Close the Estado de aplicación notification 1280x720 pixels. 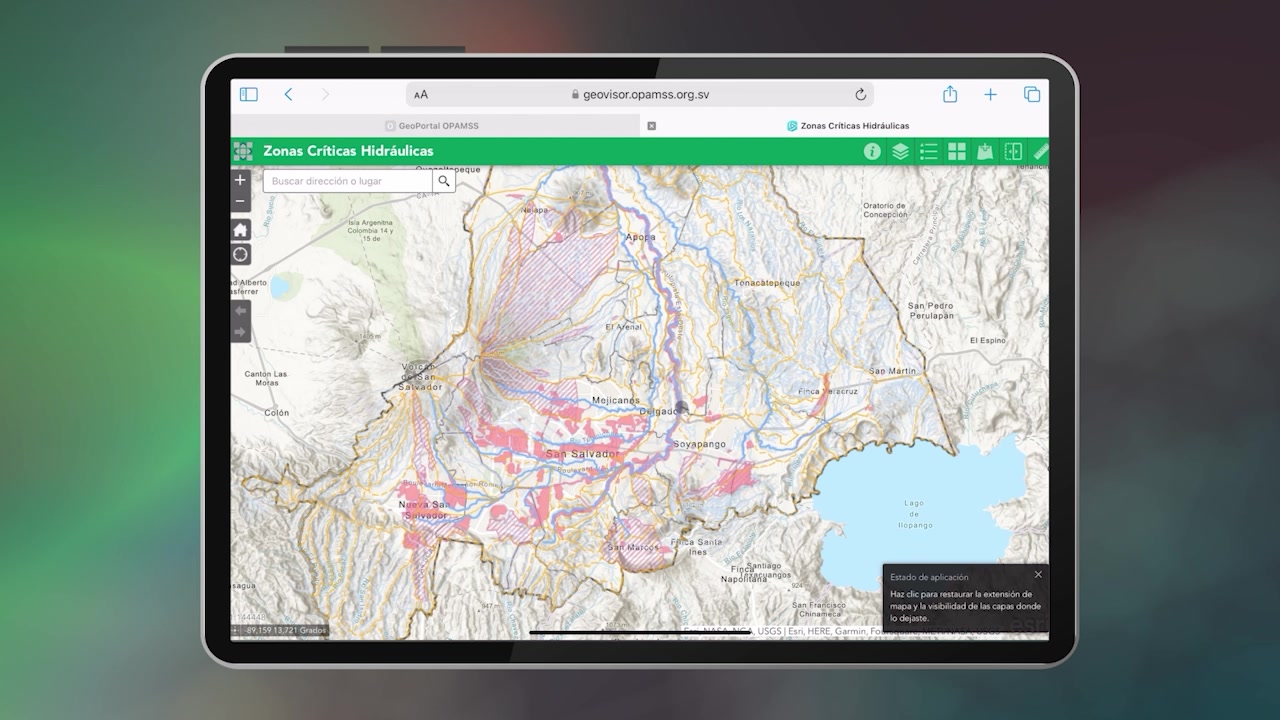(1038, 575)
